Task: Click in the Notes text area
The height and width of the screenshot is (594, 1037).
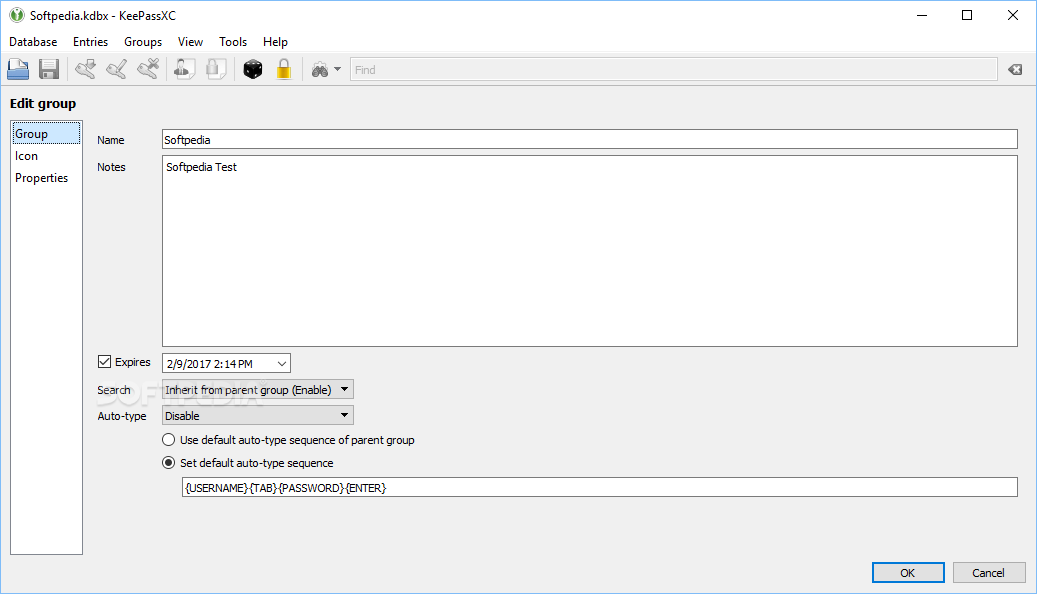Action: point(590,251)
